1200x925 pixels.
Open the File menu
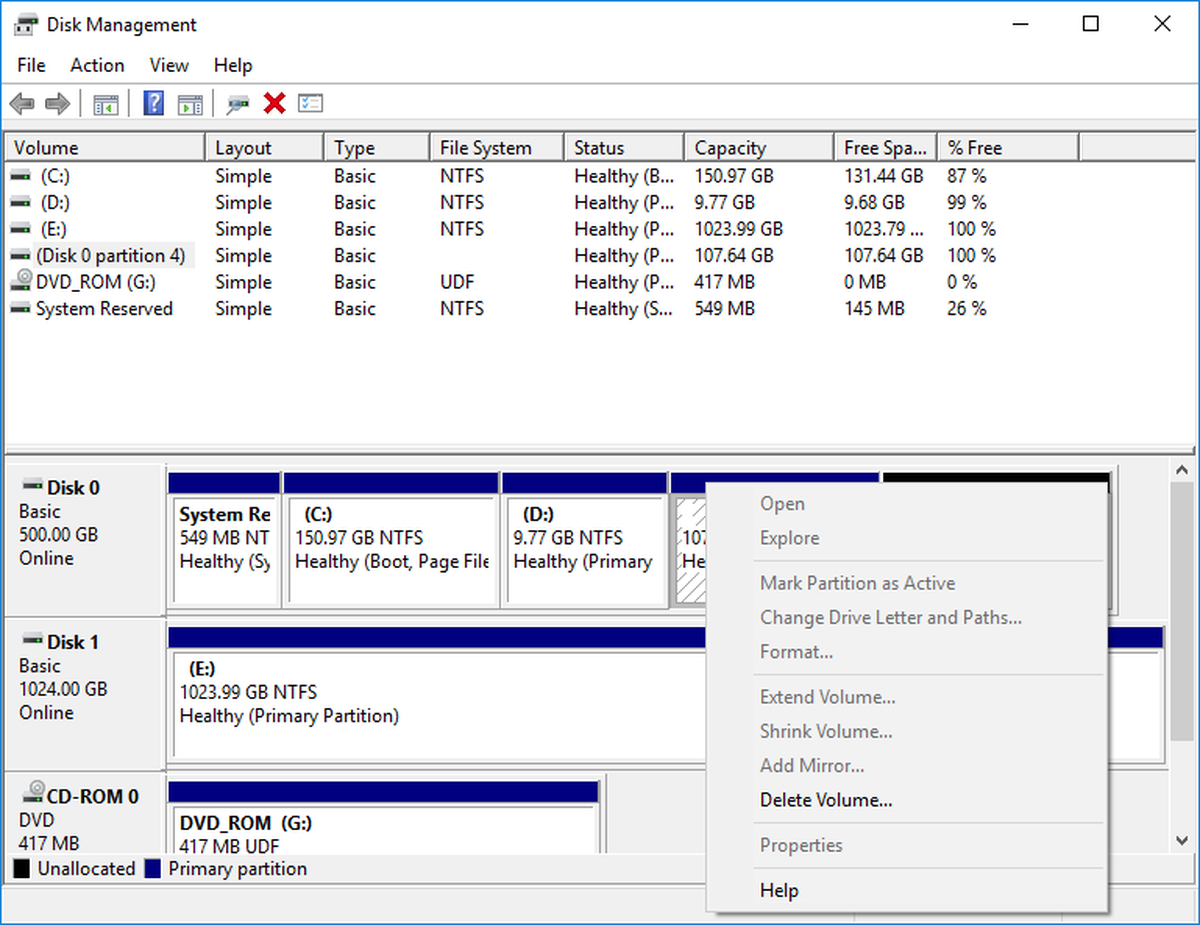pyautogui.click(x=31, y=65)
